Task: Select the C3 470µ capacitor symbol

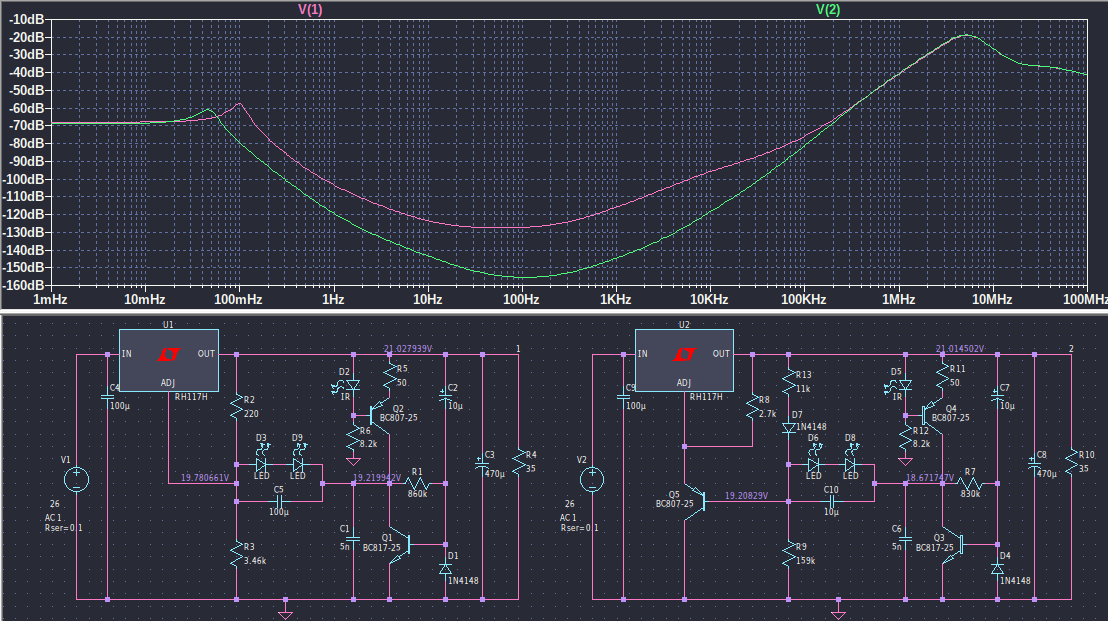Action: click(483, 464)
